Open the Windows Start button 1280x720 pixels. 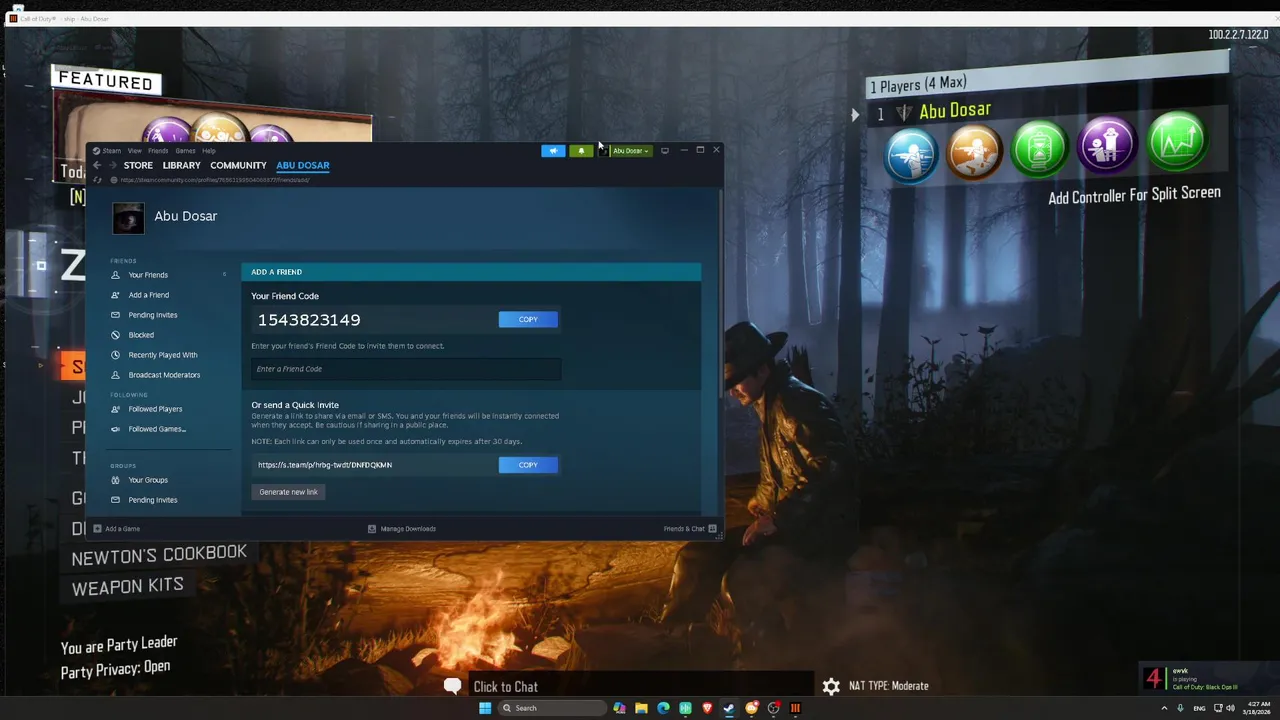(485, 708)
